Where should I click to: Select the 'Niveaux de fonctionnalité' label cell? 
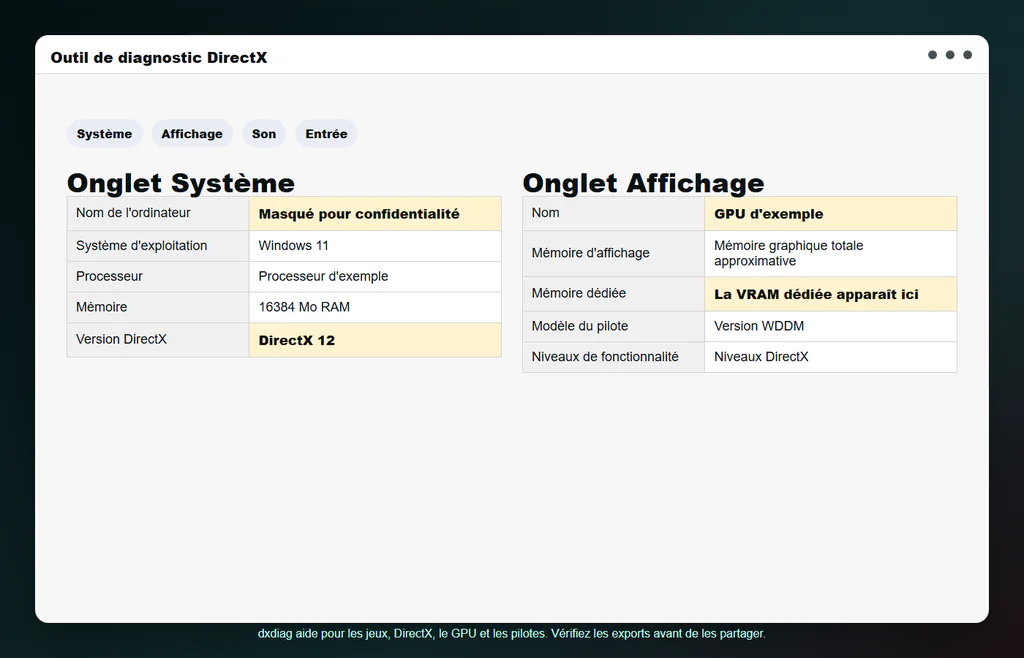(x=614, y=357)
